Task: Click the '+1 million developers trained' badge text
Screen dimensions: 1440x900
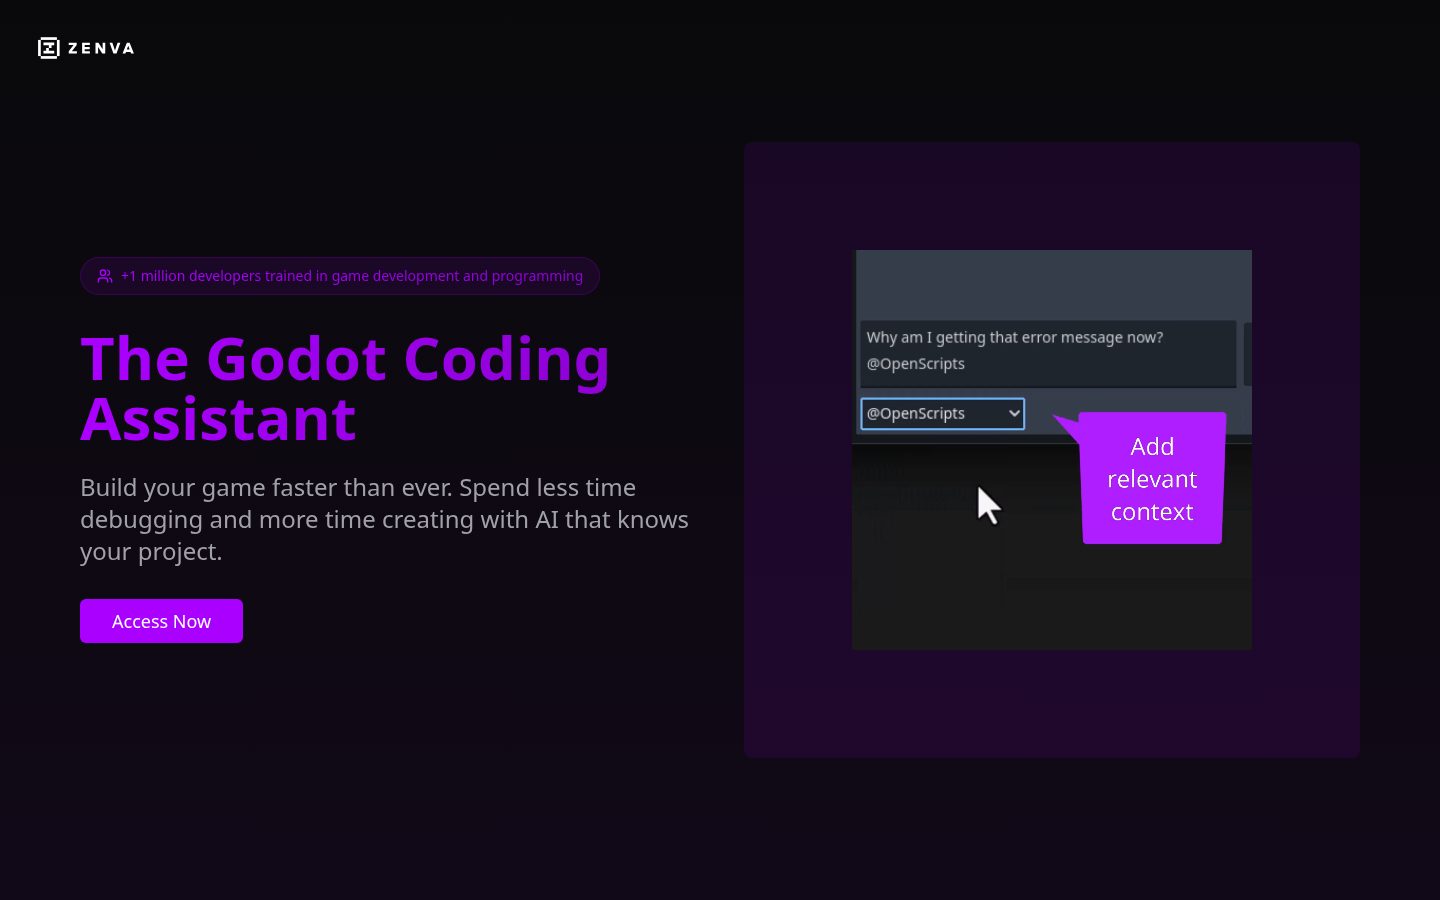Action: [x=352, y=276]
